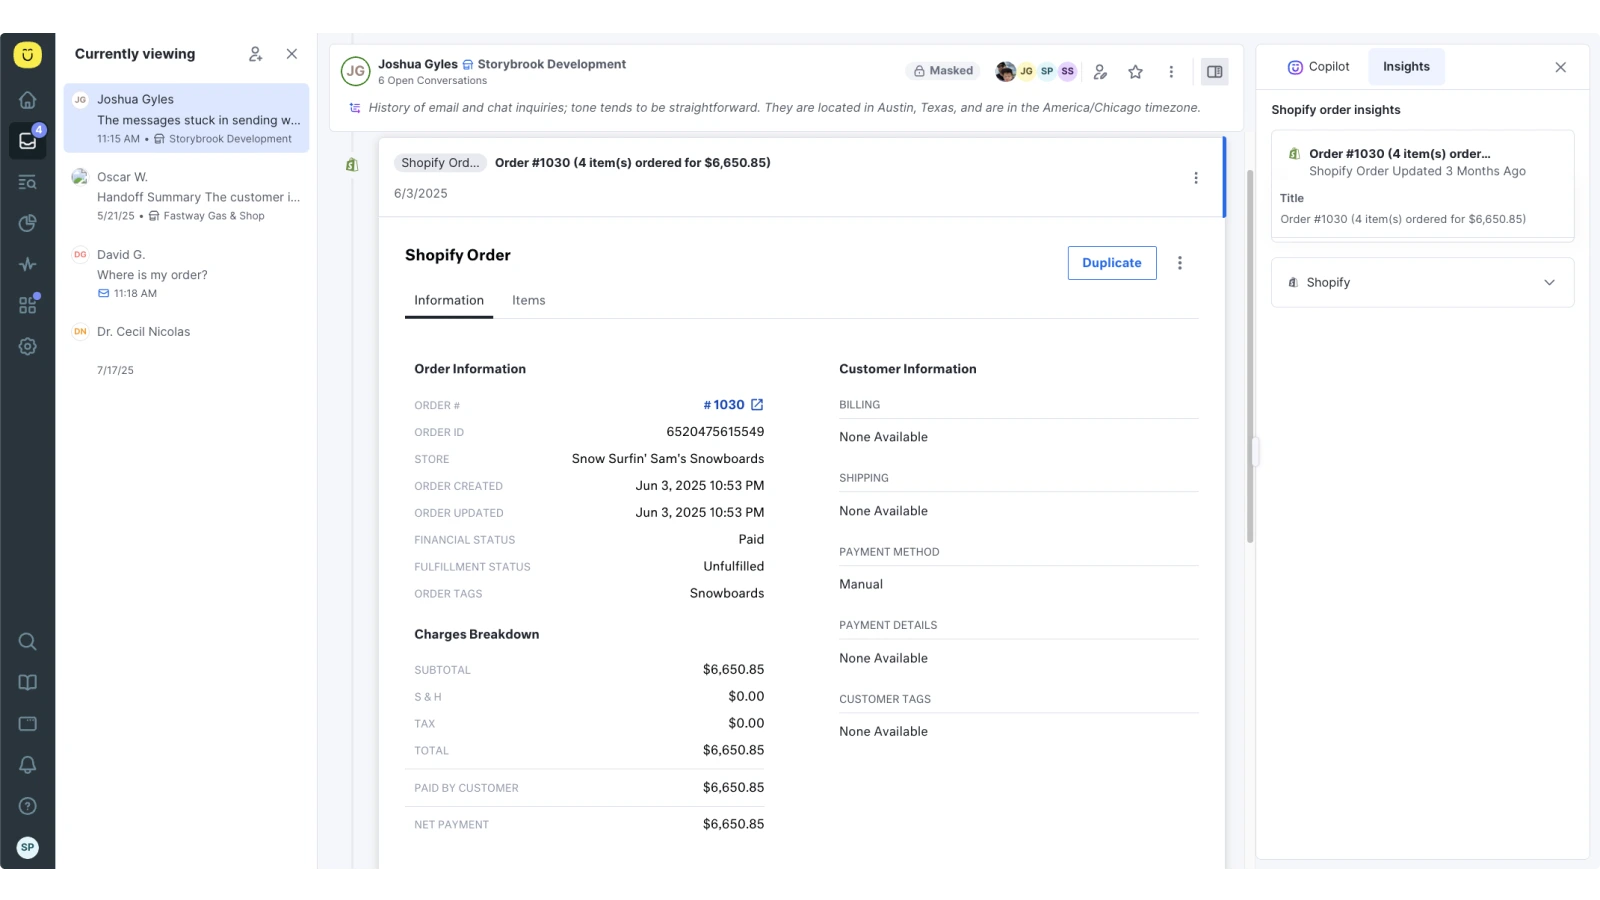Viewport: 1600px width, 900px height.
Task: Click the Help question mark icon
Action: pos(28,806)
